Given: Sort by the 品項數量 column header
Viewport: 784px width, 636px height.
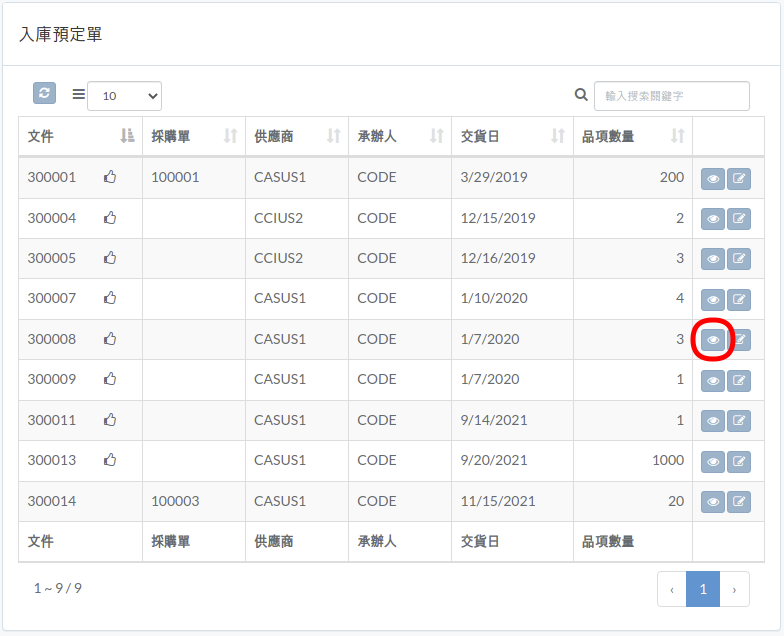Looking at the screenshot, I should pos(633,136).
